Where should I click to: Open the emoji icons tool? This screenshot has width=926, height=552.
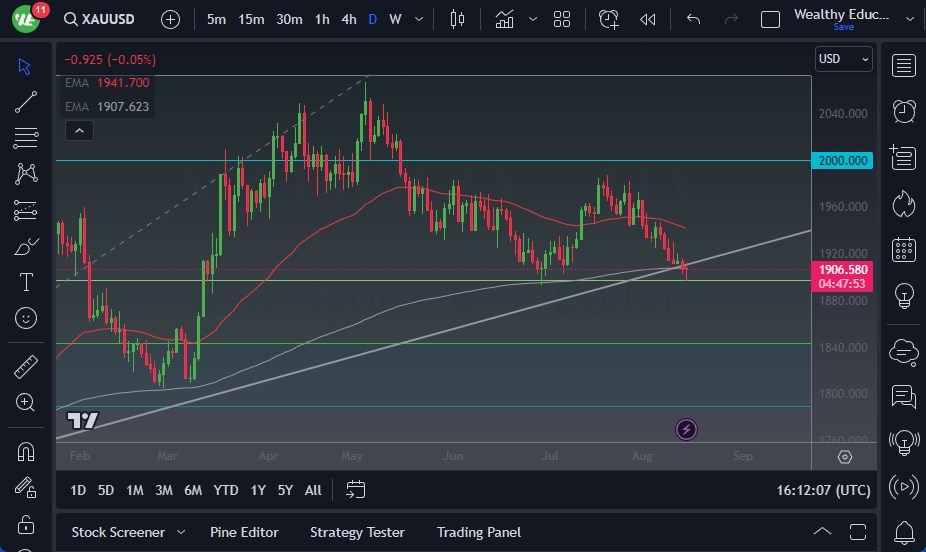[26, 319]
